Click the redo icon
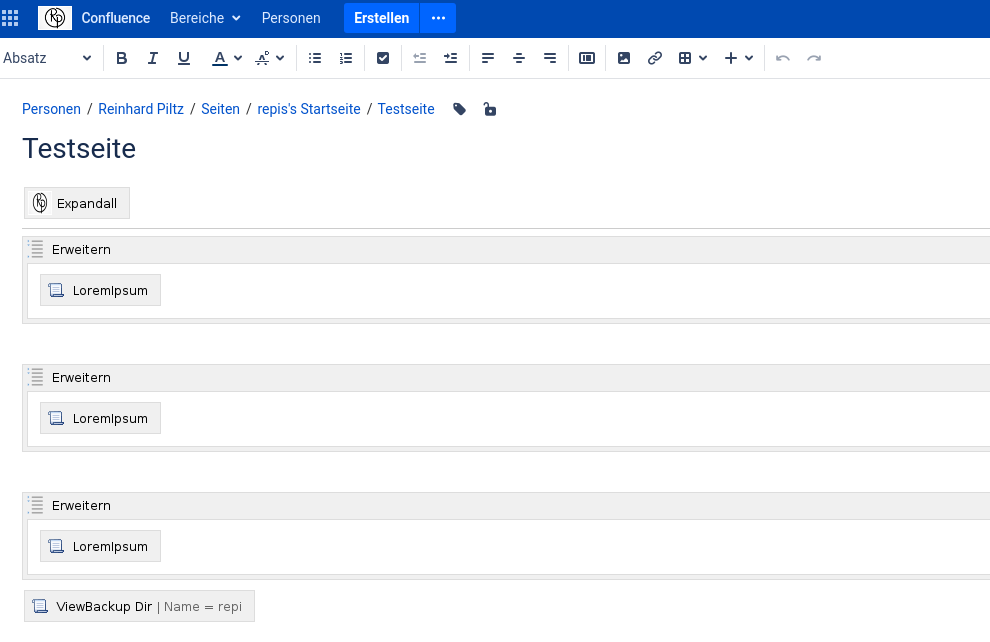The image size is (990, 642). (814, 58)
